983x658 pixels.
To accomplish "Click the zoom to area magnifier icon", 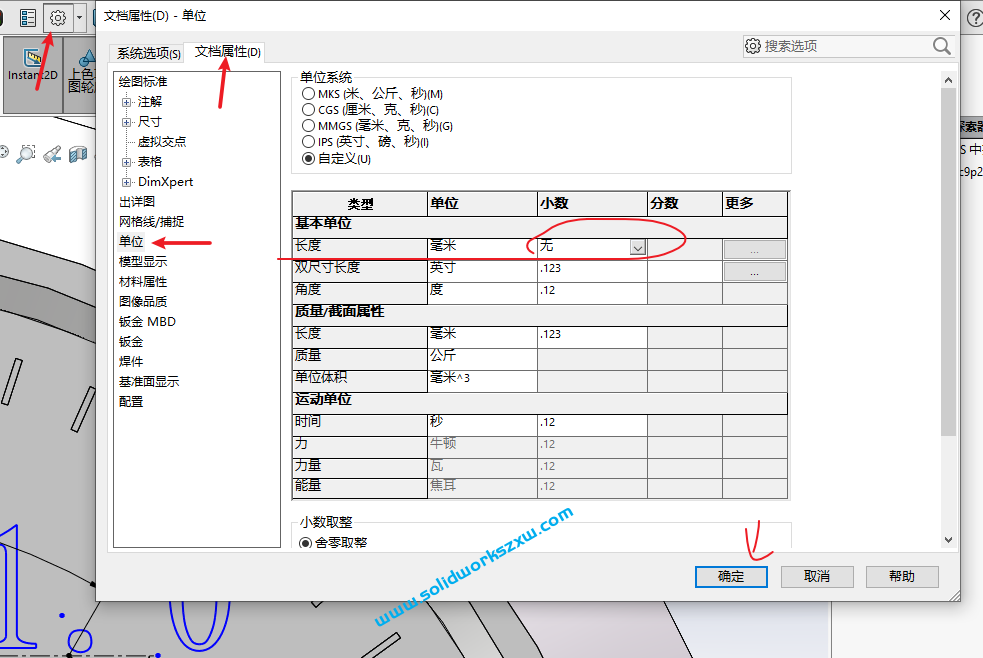I will (27, 154).
